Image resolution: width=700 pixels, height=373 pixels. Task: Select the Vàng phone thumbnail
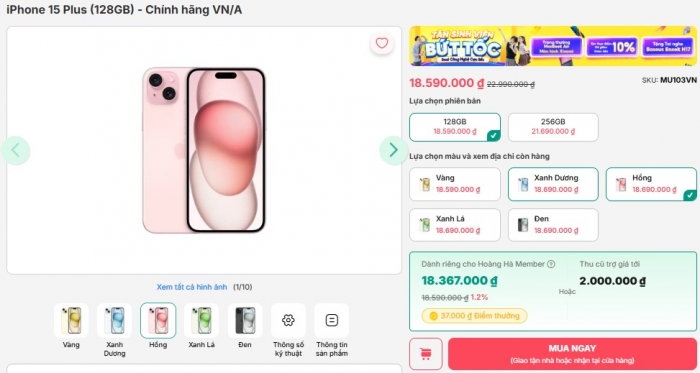click(71, 320)
